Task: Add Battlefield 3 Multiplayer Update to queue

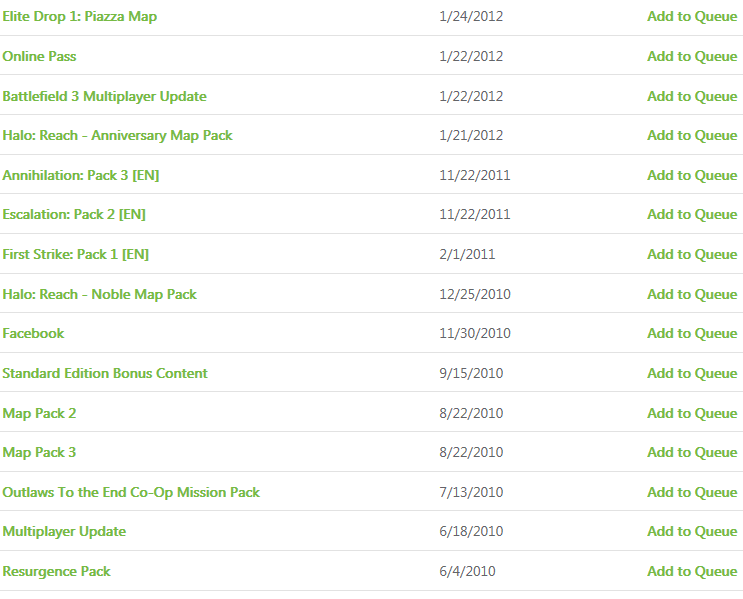Action: (691, 96)
